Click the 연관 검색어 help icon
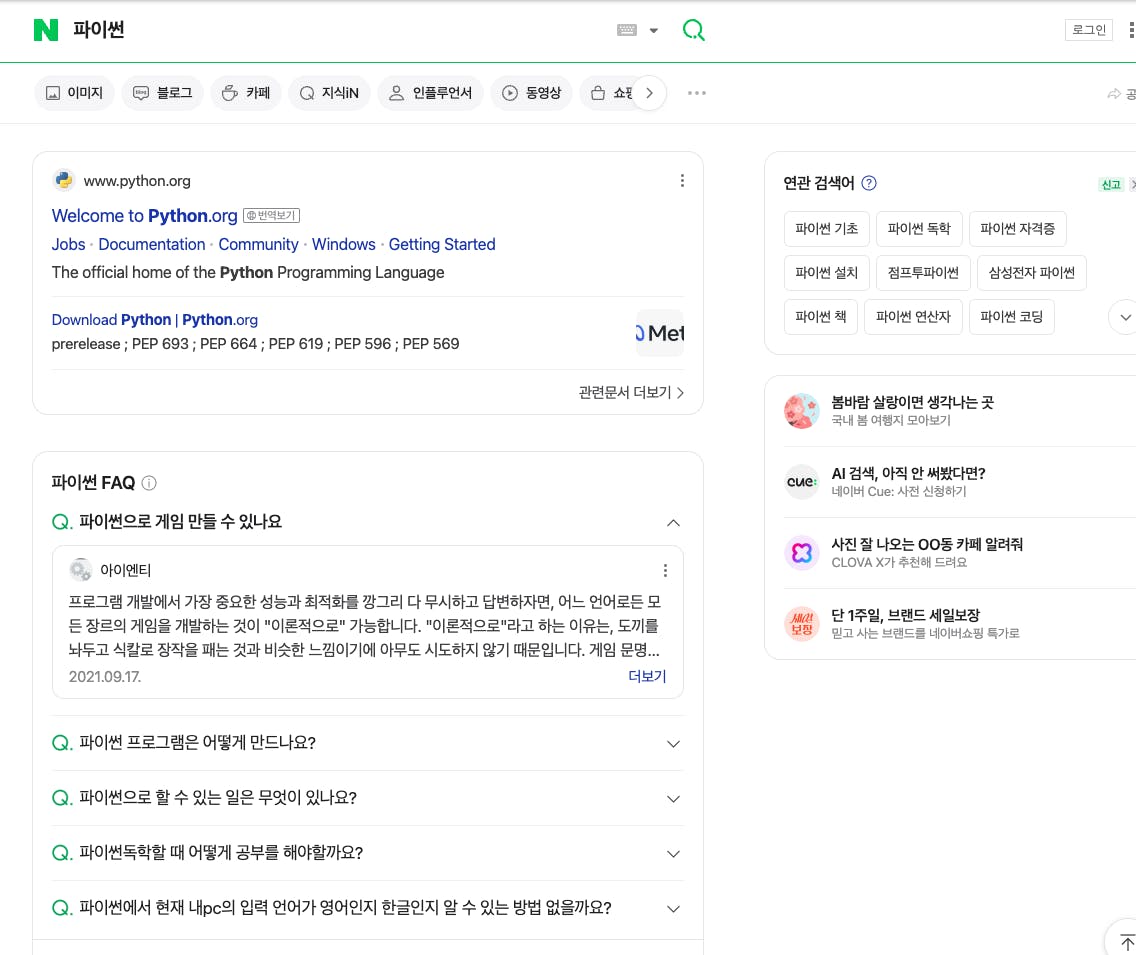This screenshot has width=1136, height=955. pyautogui.click(x=869, y=183)
